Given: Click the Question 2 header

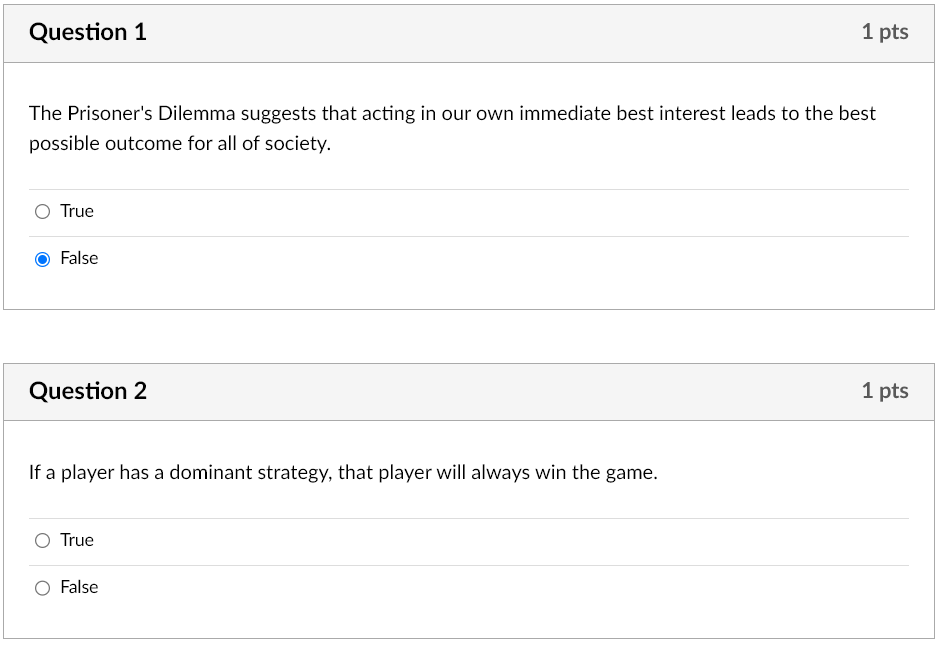Looking at the screenshot, I should tap(88, 391).
